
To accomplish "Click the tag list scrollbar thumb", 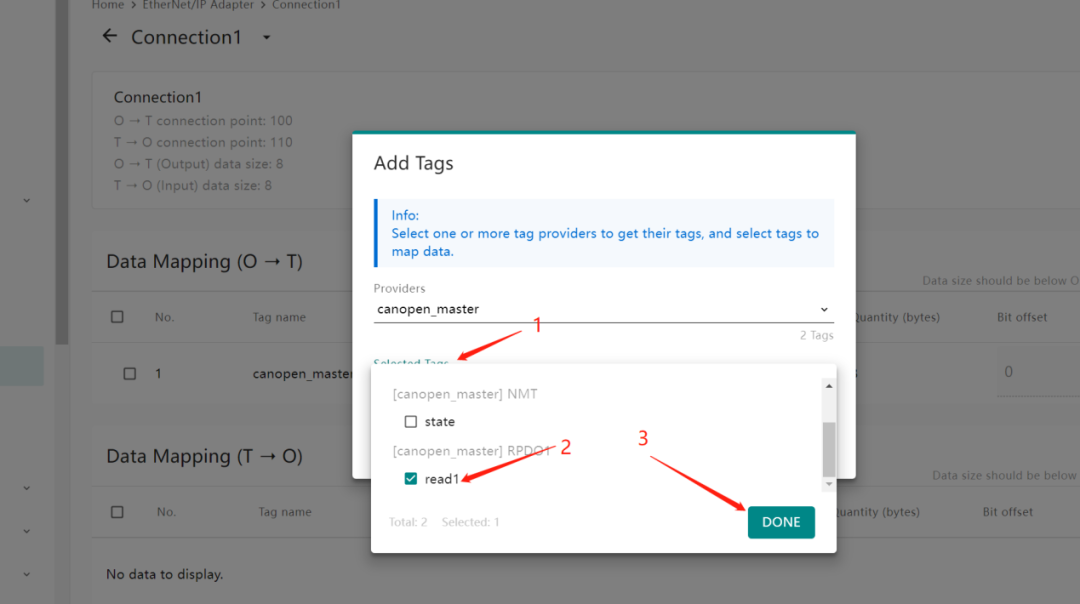I will [x=828, y=448].
